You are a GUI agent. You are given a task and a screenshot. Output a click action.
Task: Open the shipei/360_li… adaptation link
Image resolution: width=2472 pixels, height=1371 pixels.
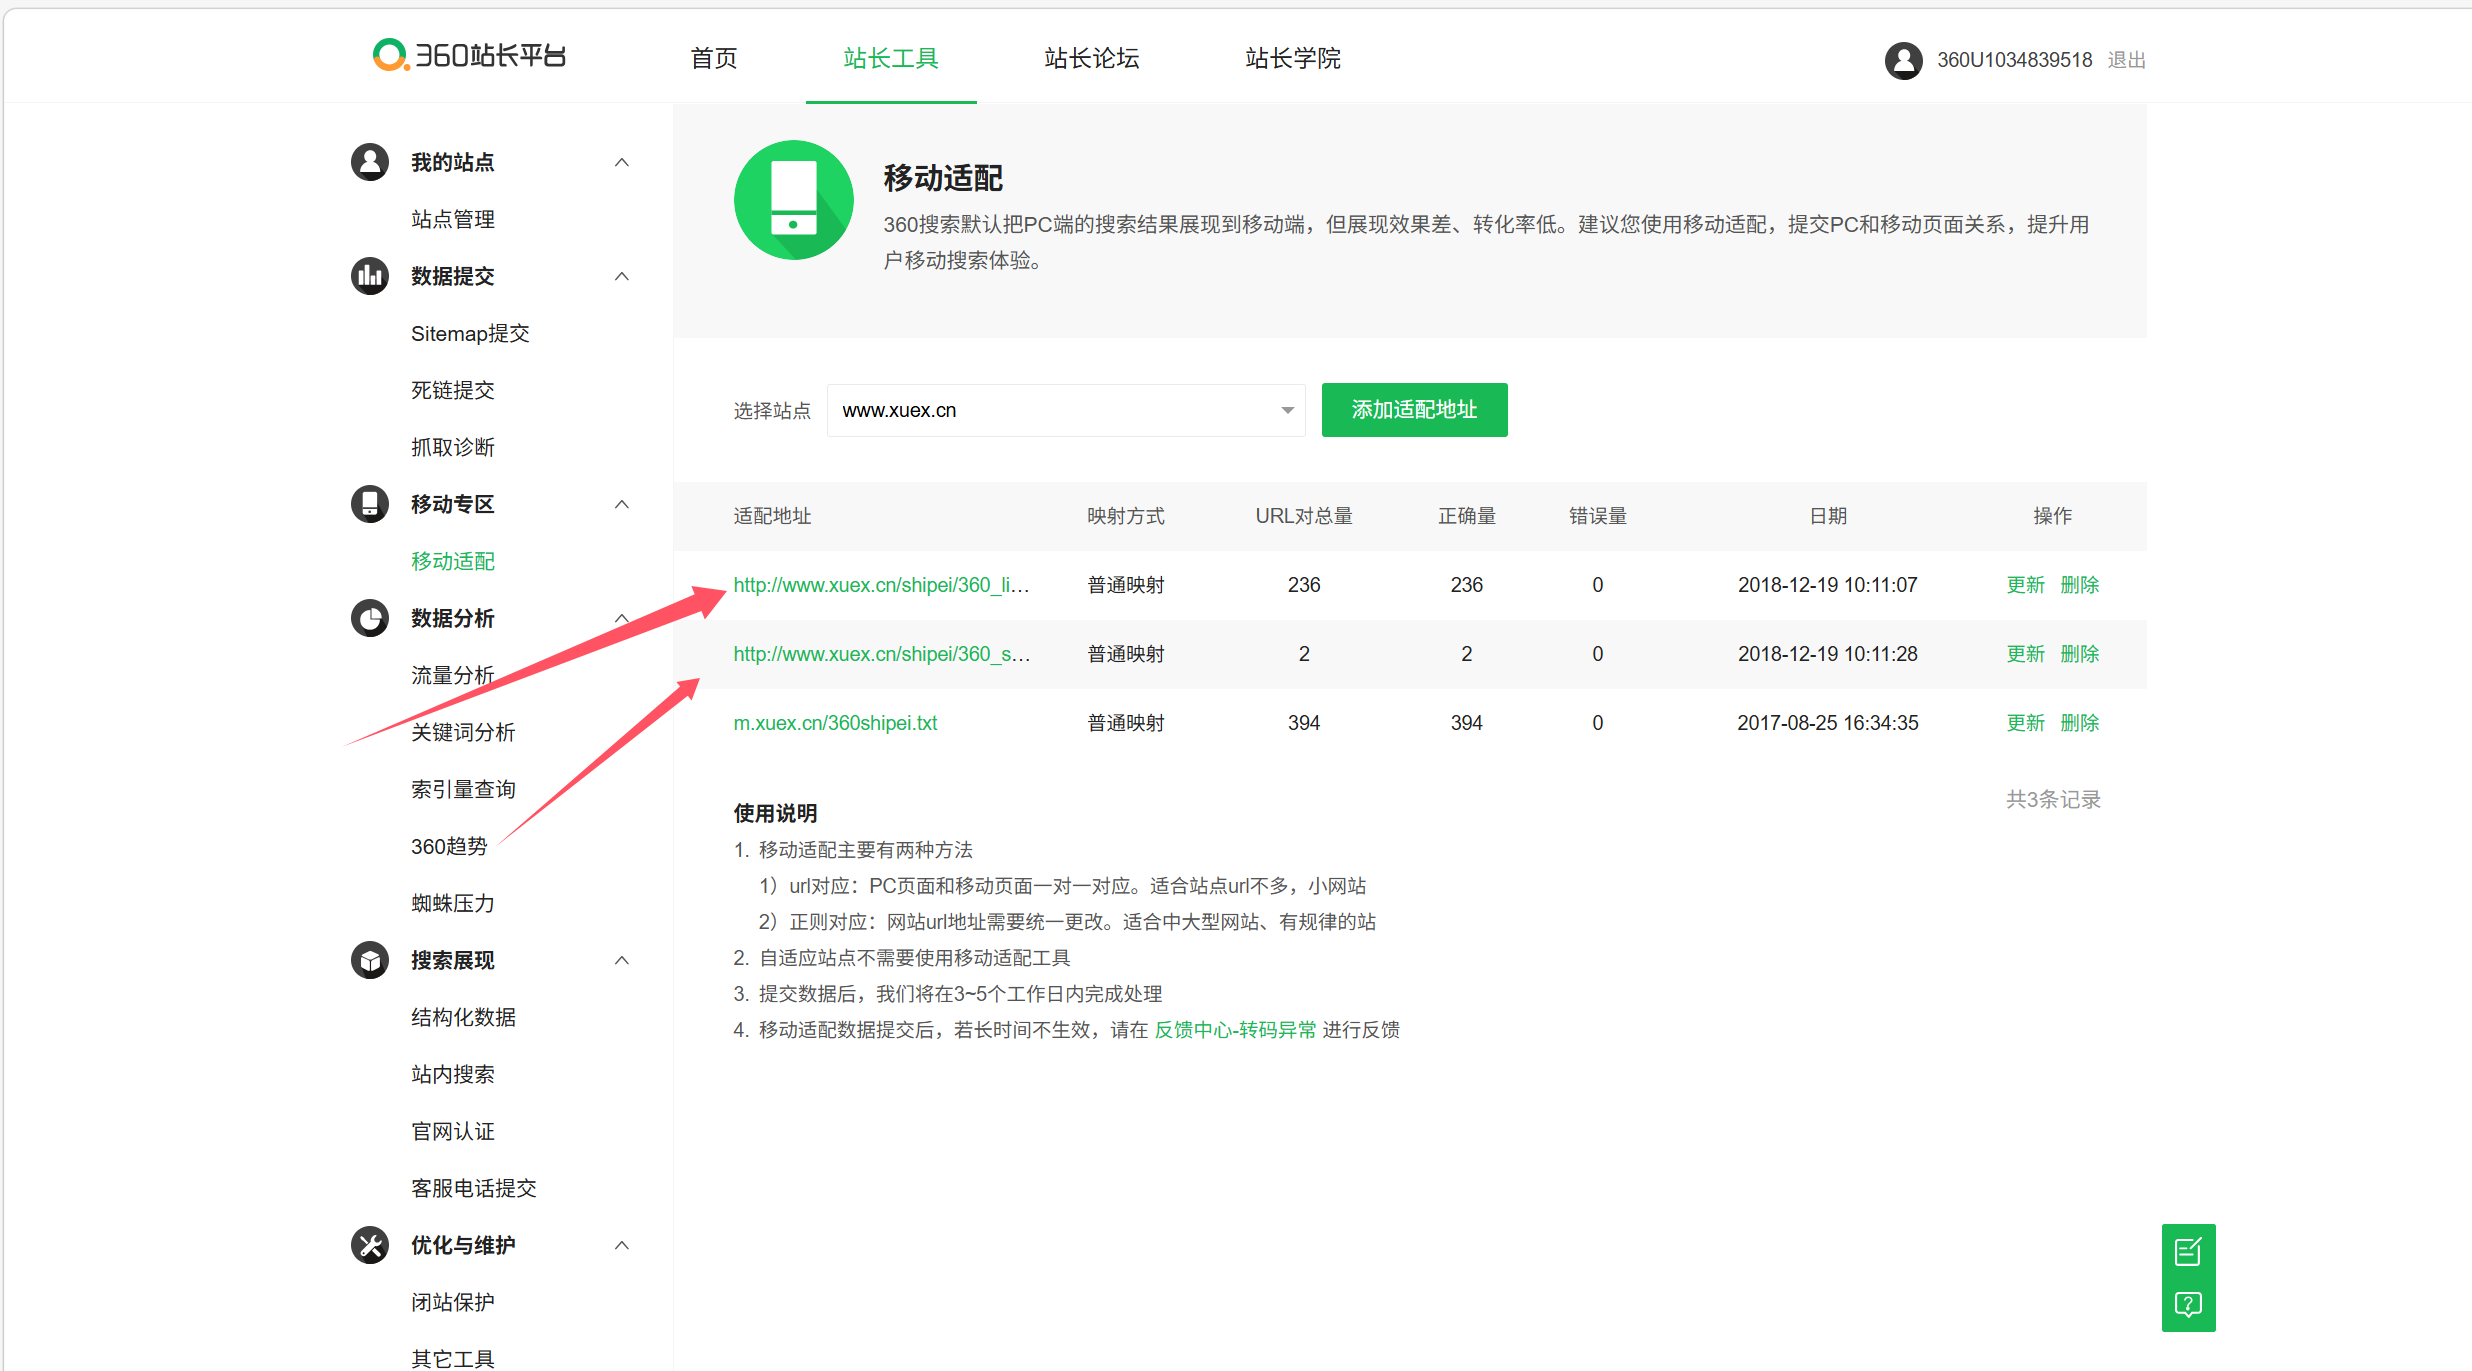[882, 585]
